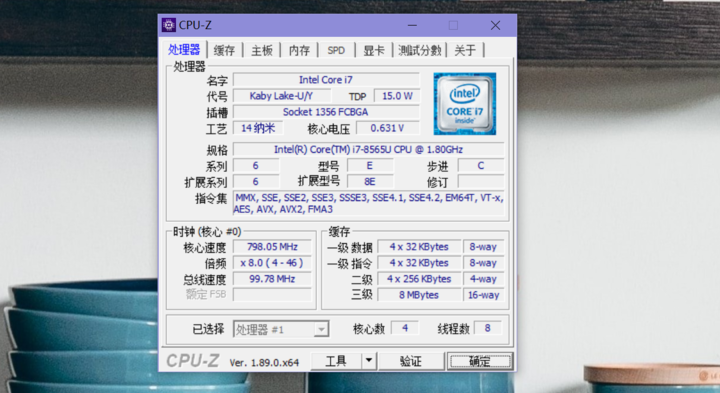Image resolution: width=720 pixels, height=393 pixels.
Task: Click the 16-way associativity value
Action: pyautogui.click(x=484, y=295)
